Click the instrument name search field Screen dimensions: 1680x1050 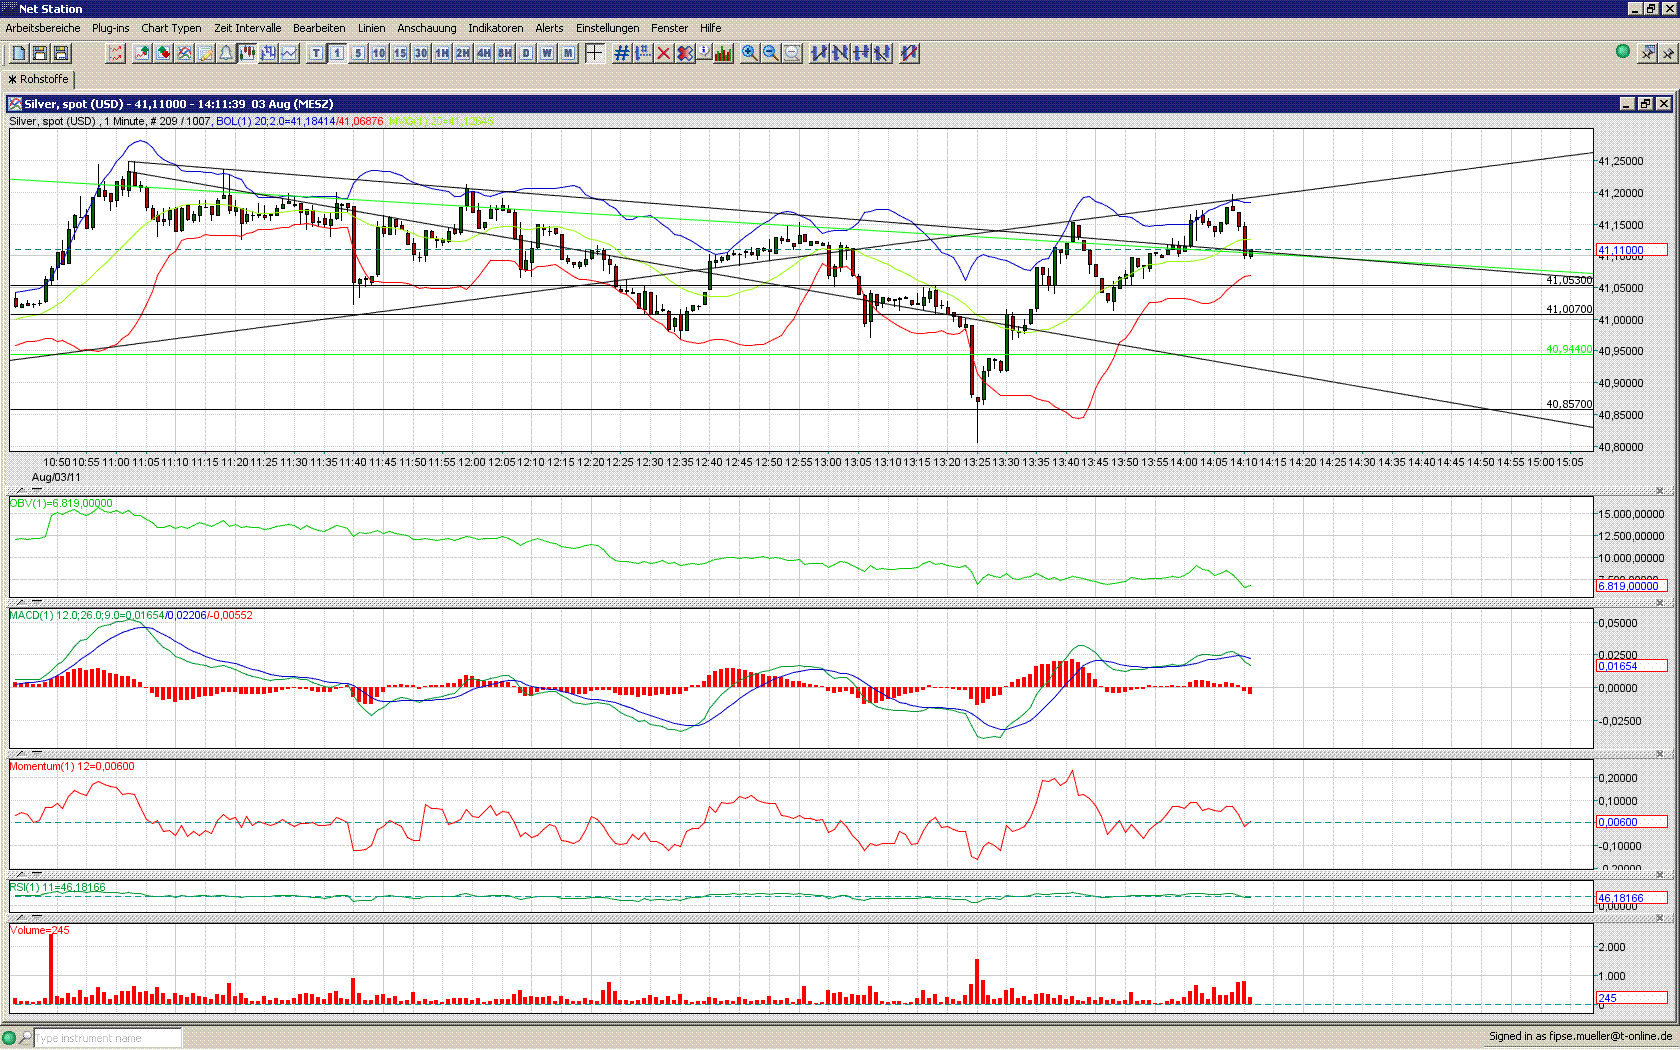coord(108,1038)
